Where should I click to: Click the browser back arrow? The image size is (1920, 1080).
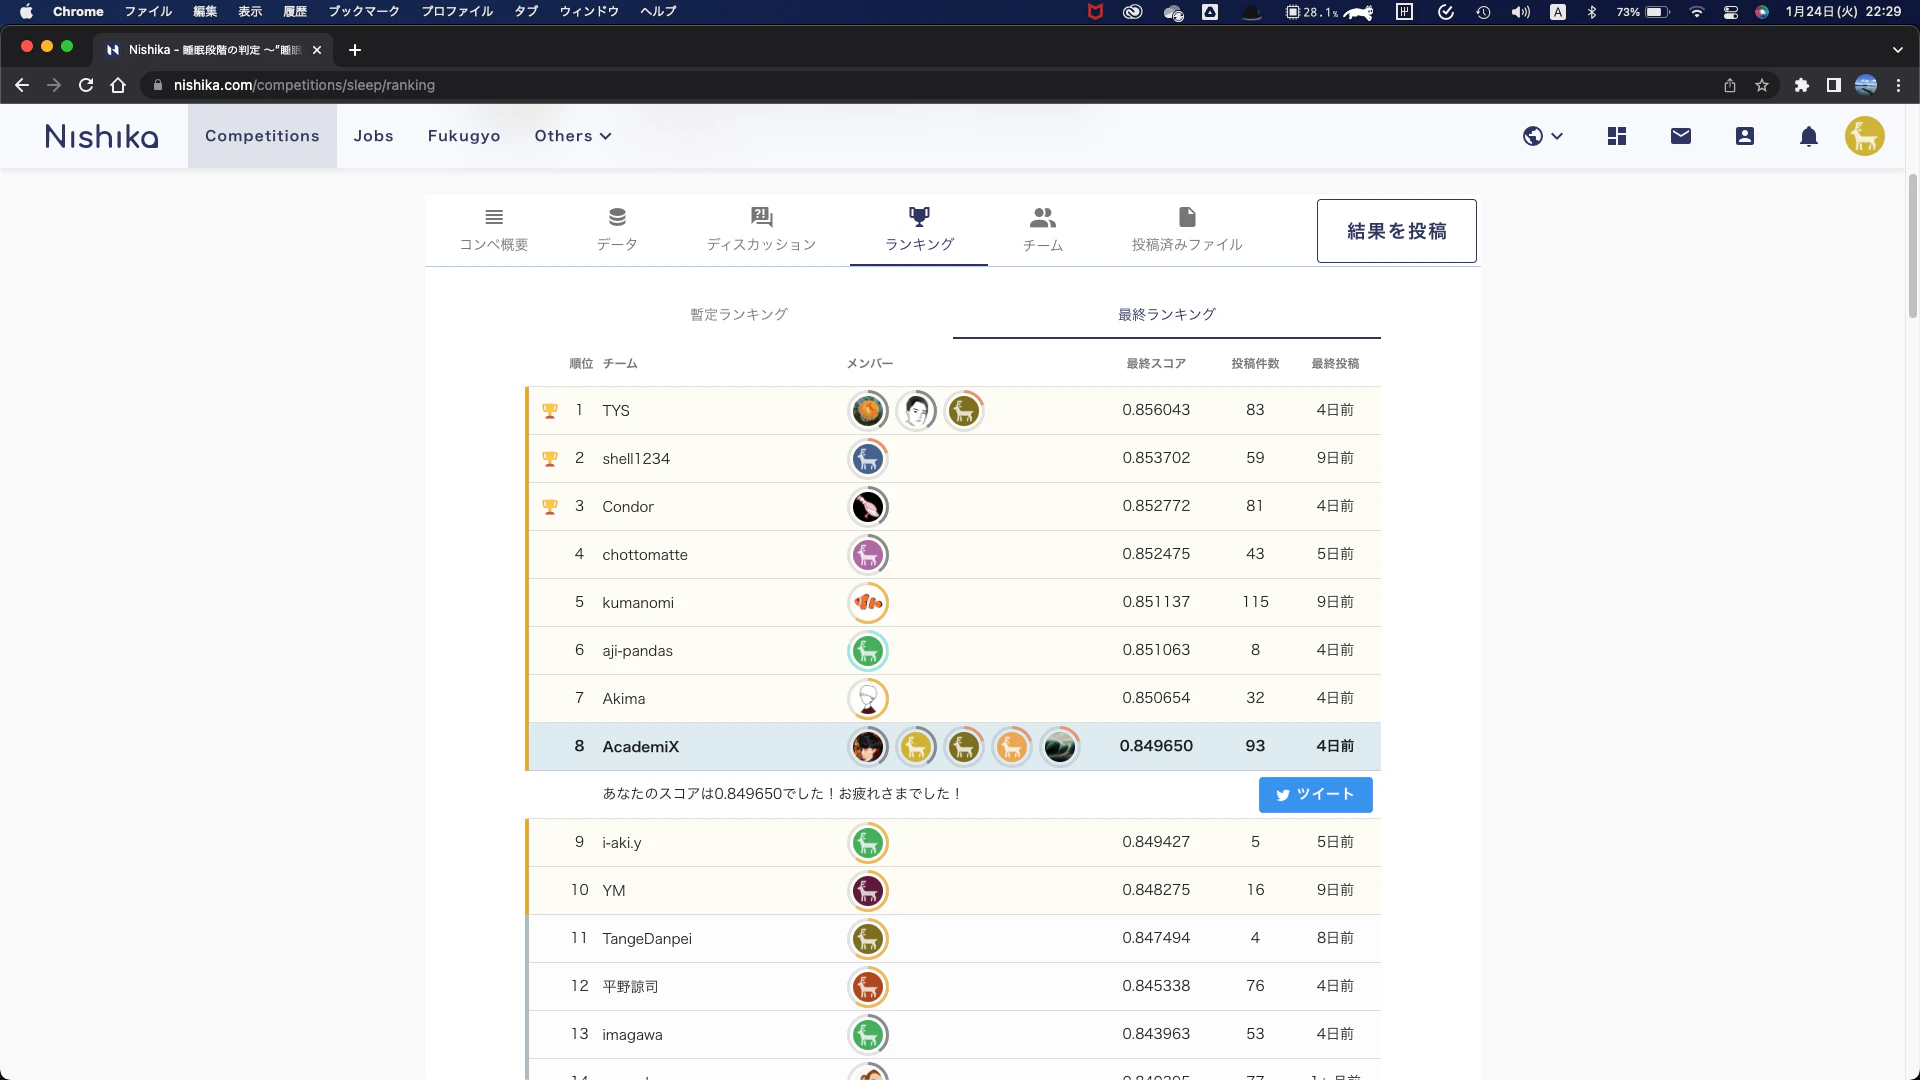point(22,85)
